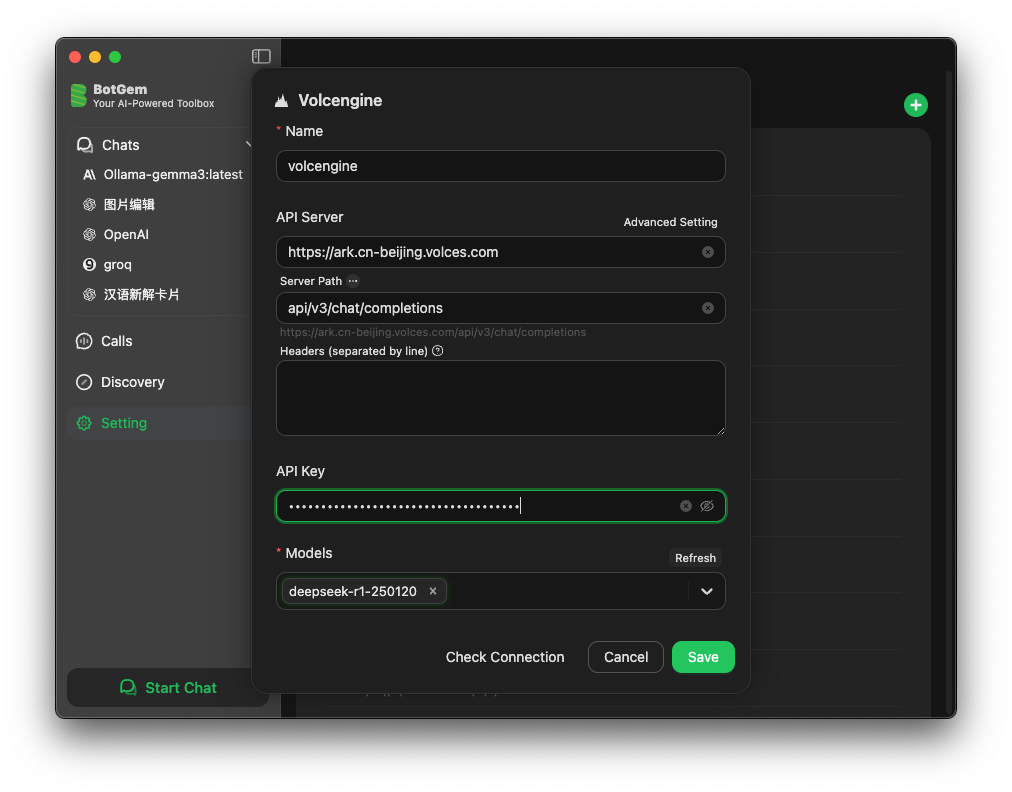1012x792 pixels.
Task: Click the 汉语新解卡片 chat icon
Action: [89, 294]
